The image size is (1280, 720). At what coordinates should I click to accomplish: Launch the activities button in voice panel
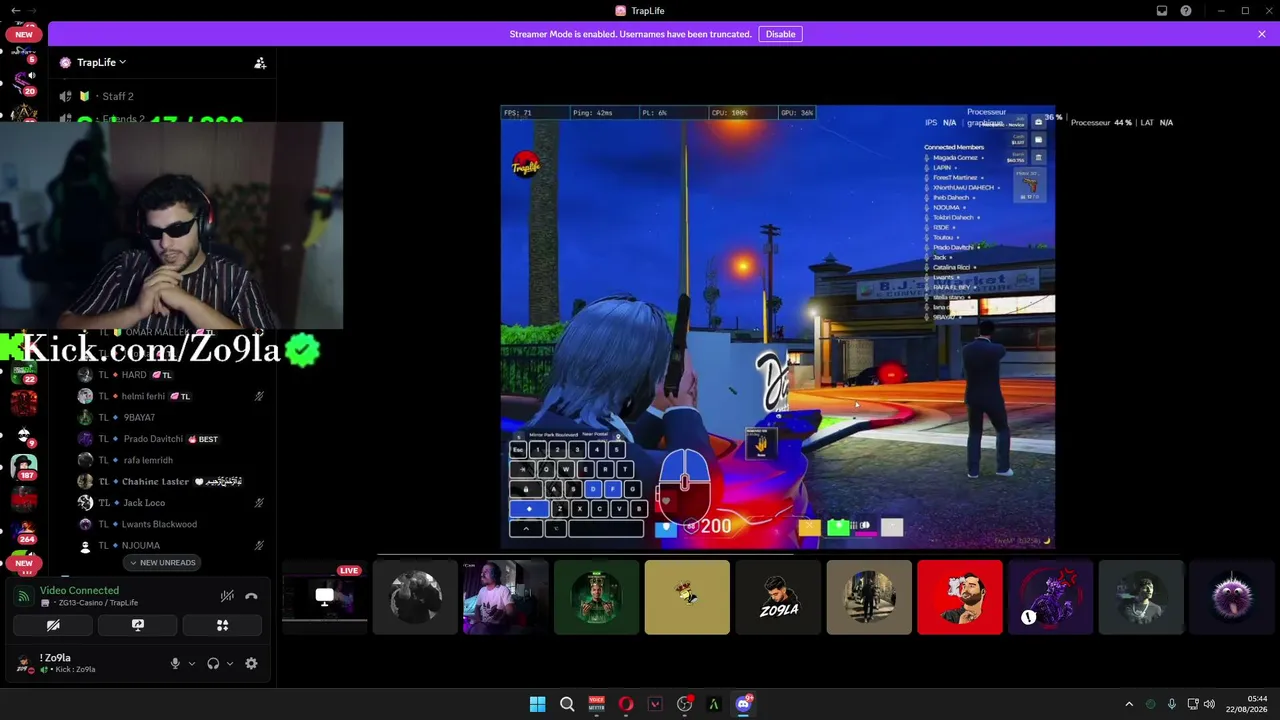click(x=222, y=625)
